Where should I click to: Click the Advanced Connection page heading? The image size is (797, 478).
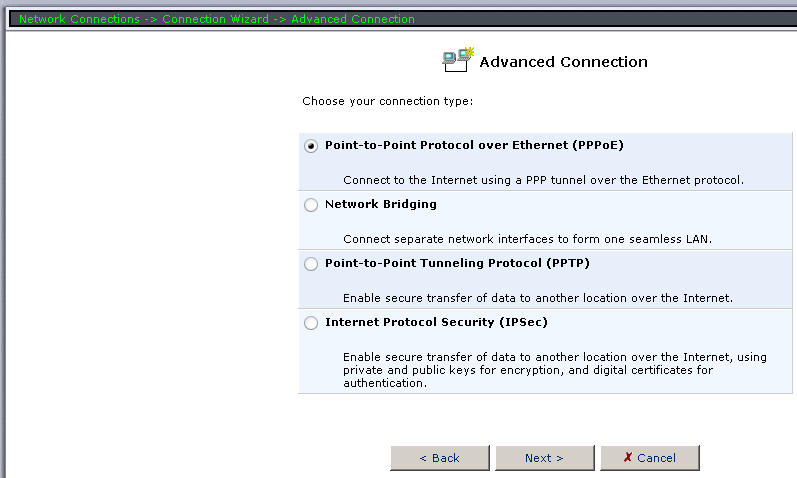563,62
